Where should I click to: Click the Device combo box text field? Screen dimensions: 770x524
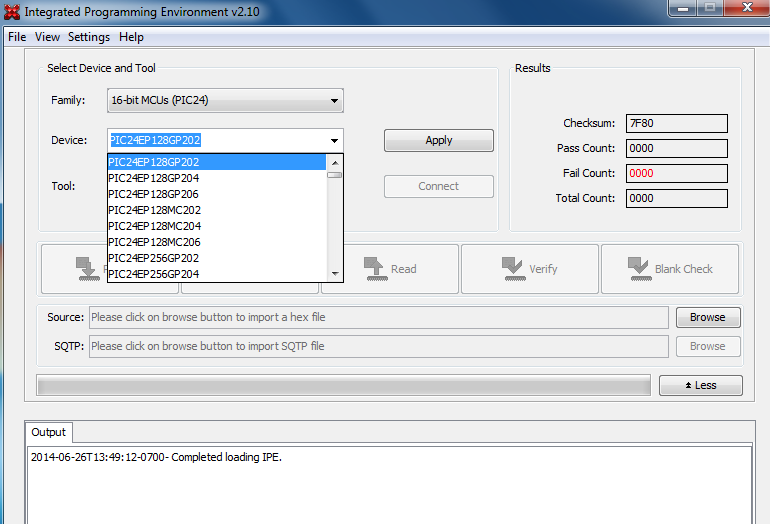click(x=217, y=140)
